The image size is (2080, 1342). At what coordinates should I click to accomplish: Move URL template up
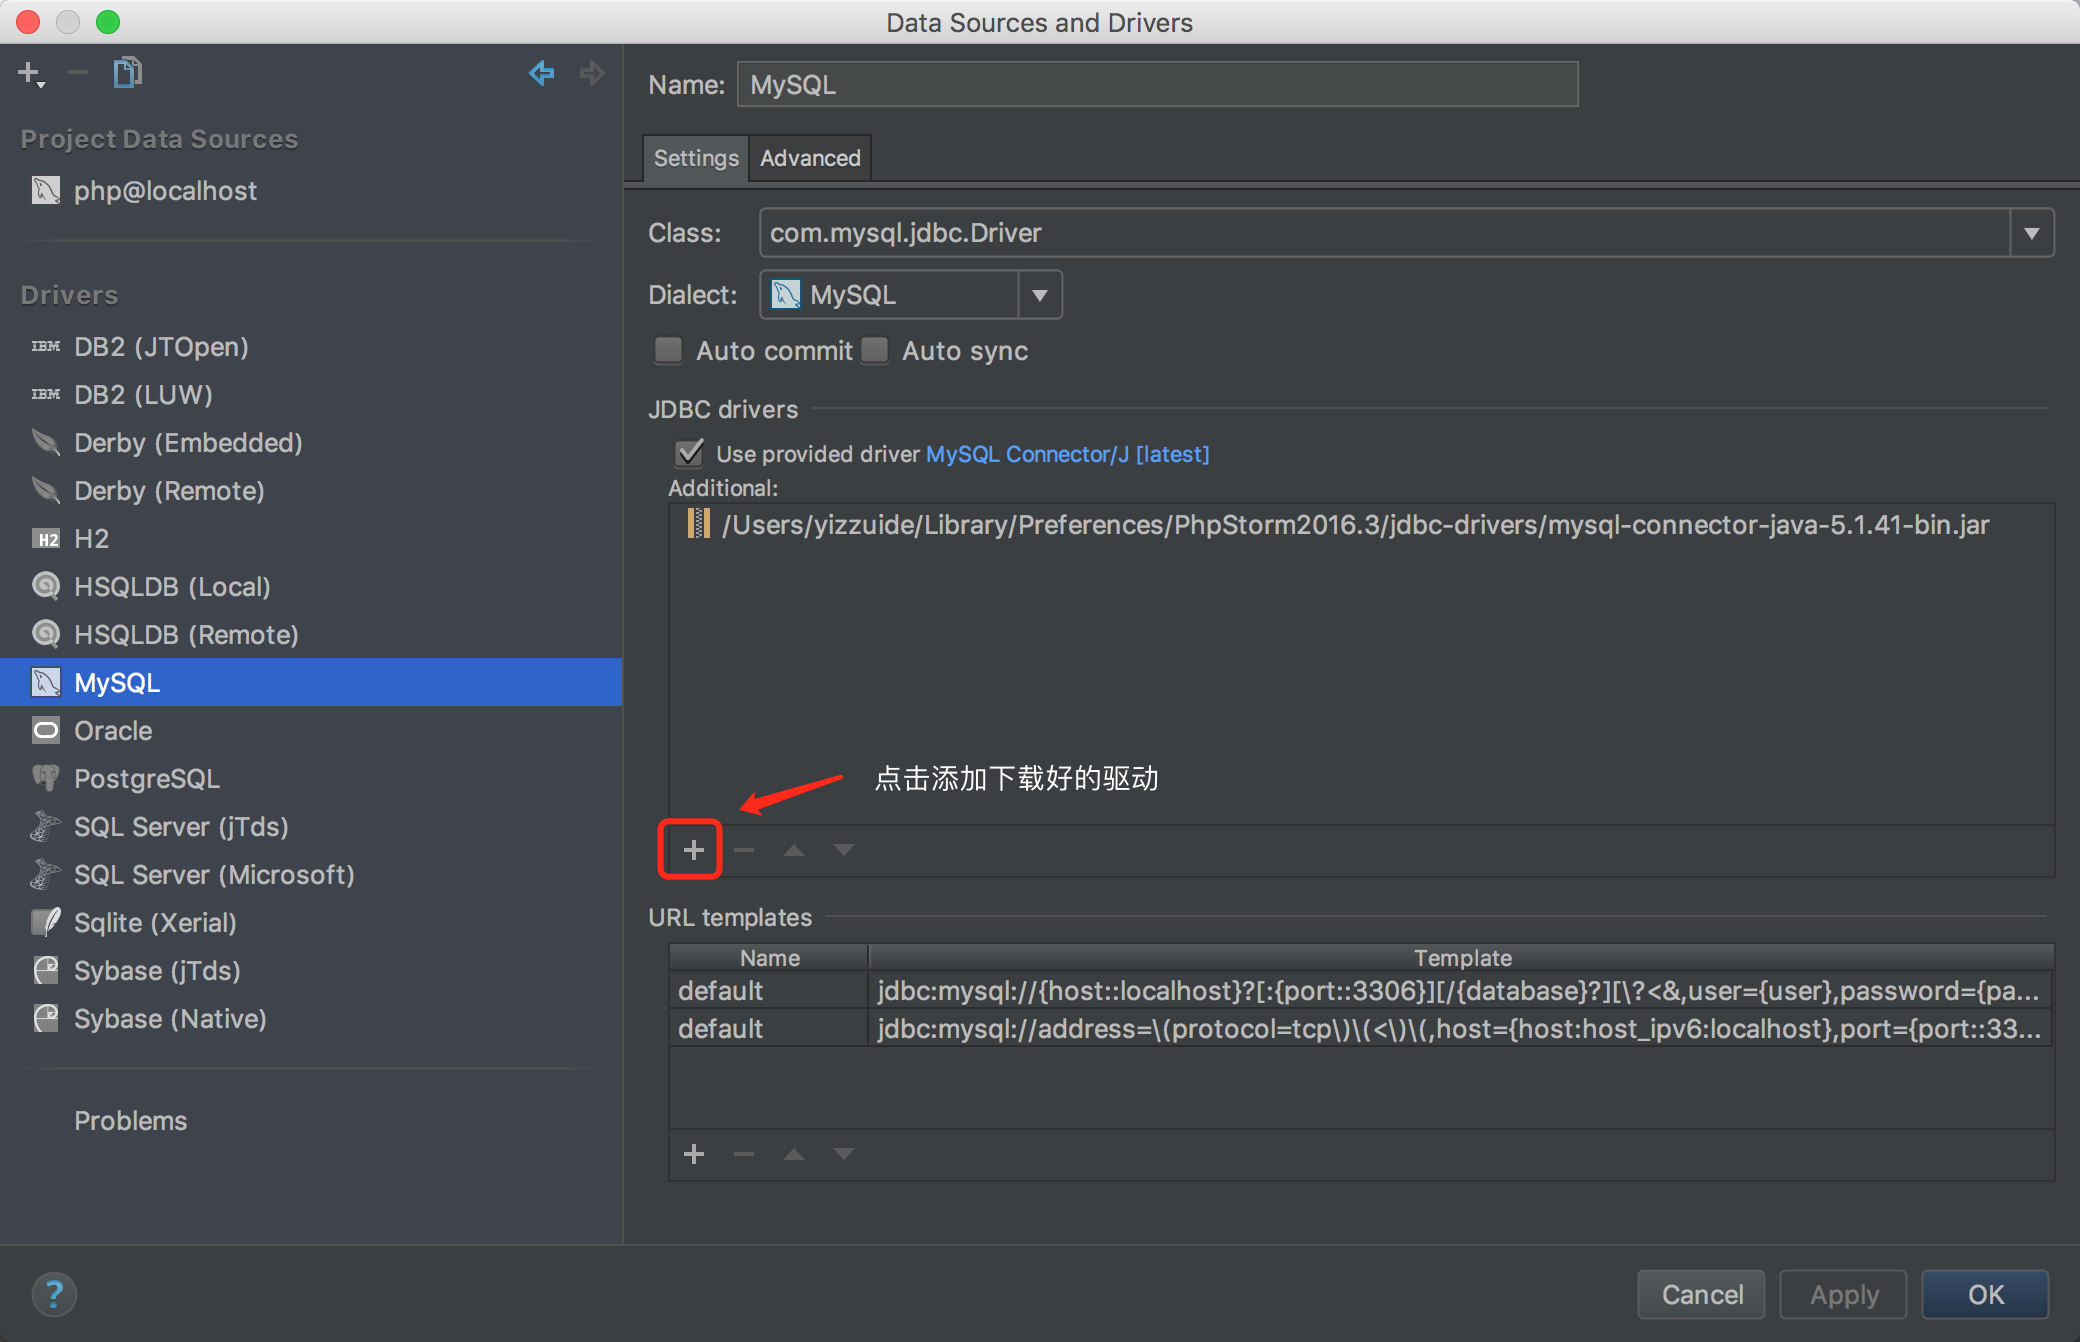coord(793,1154)
